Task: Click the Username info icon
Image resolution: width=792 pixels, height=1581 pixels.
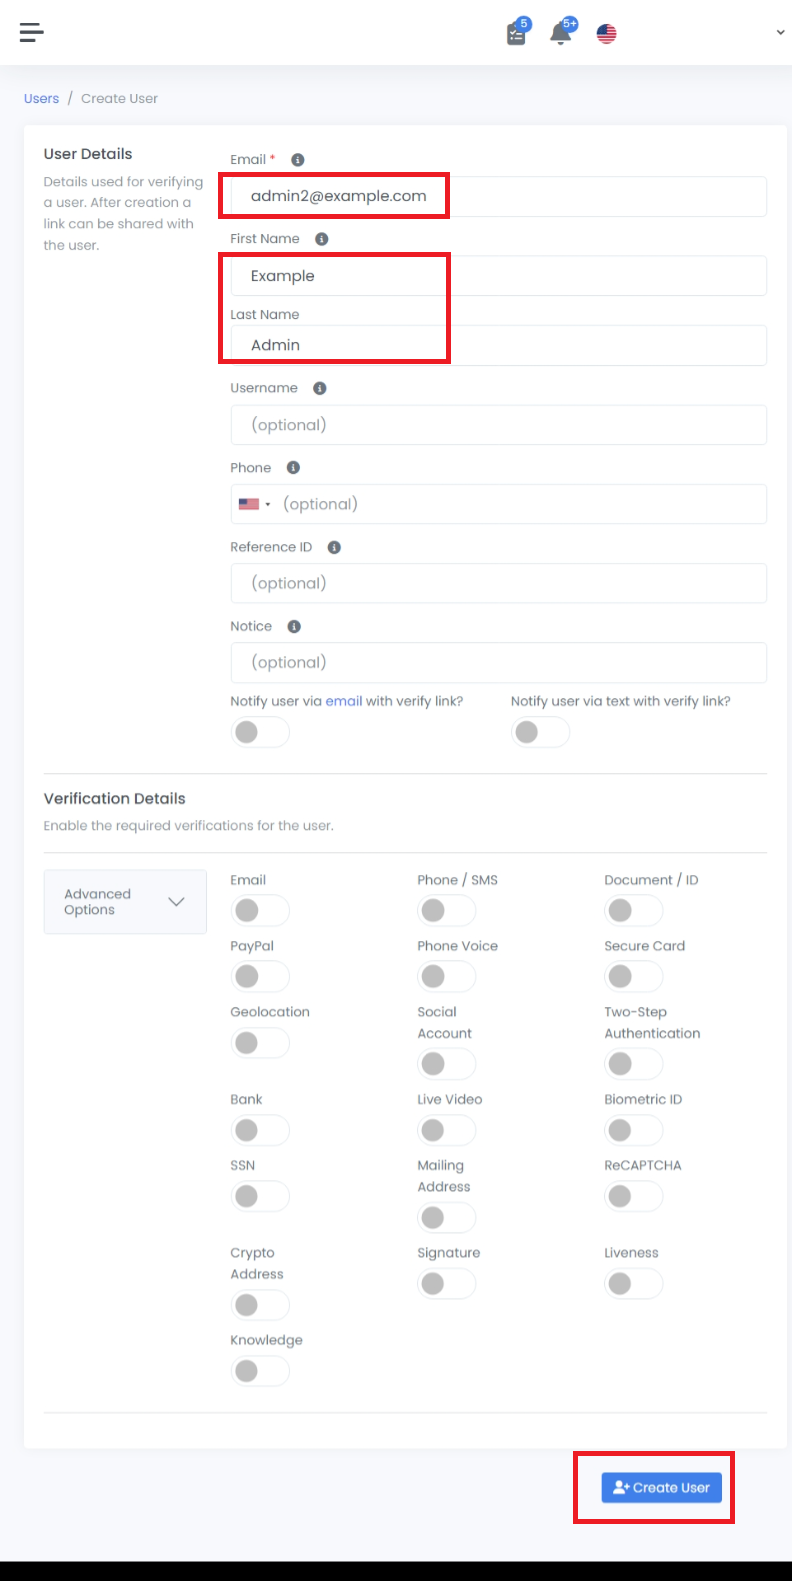Action: click(x=320, y=388)
